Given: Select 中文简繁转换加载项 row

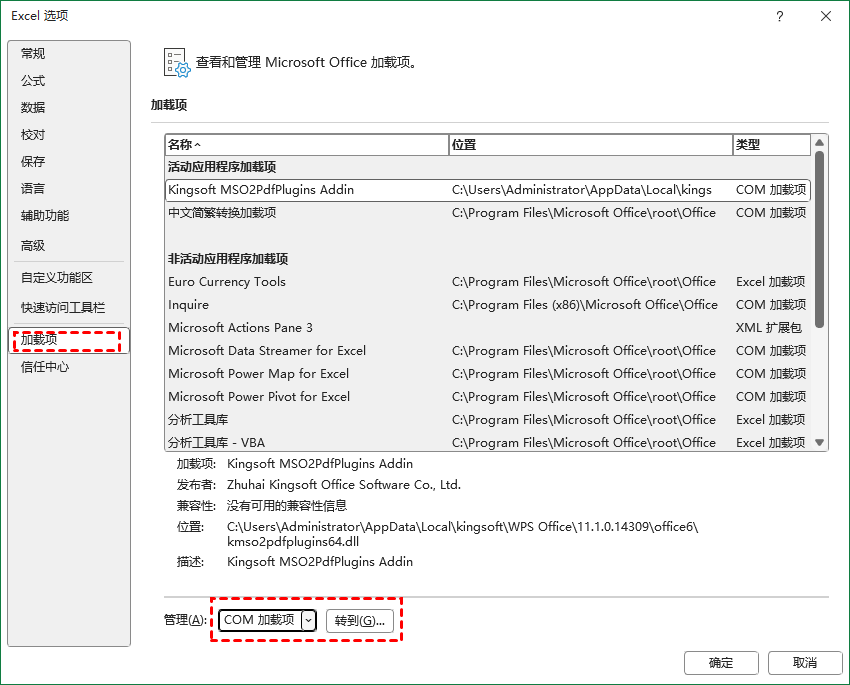Looking at the screenshot, I should [x=488, y=213].
